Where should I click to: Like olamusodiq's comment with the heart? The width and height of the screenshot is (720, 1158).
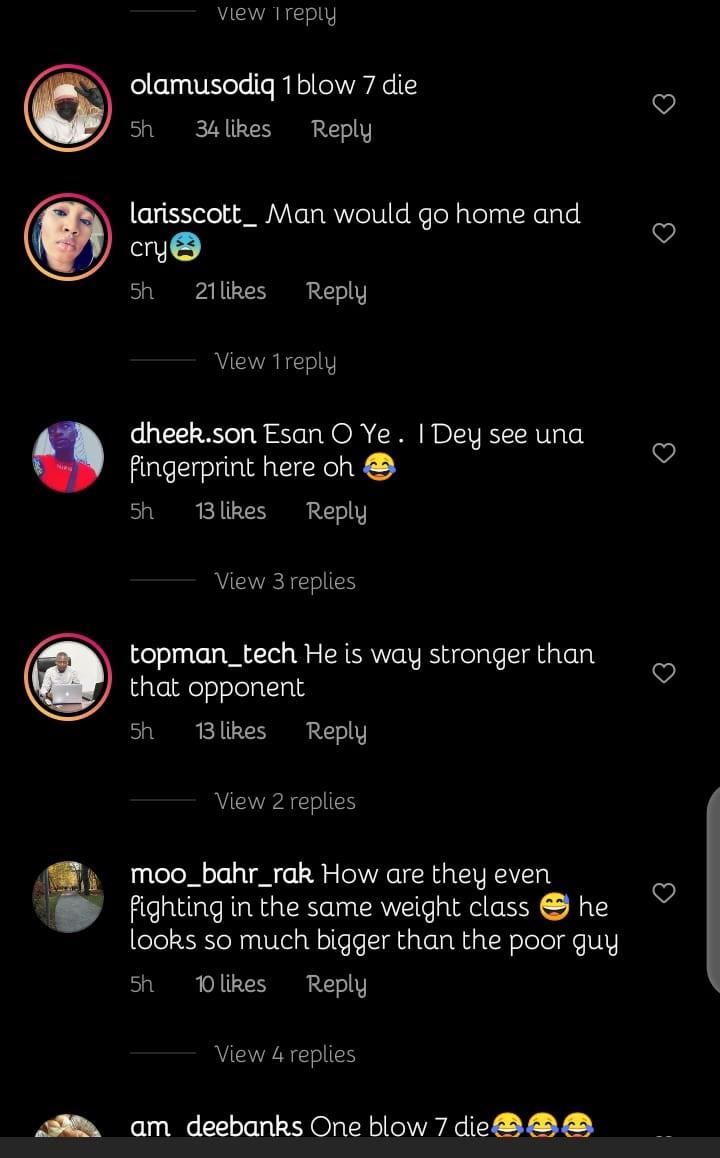pyautogui.click(x=664, y=104)
